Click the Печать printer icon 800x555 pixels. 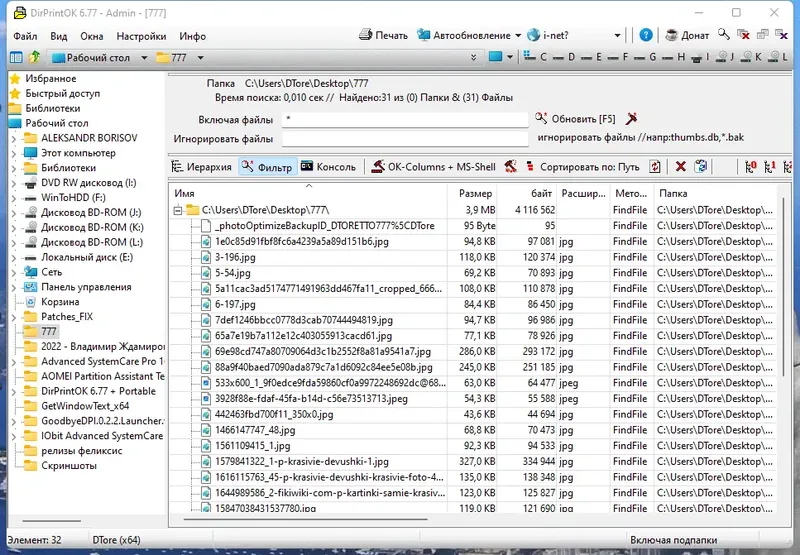click(x=365, y=35)
